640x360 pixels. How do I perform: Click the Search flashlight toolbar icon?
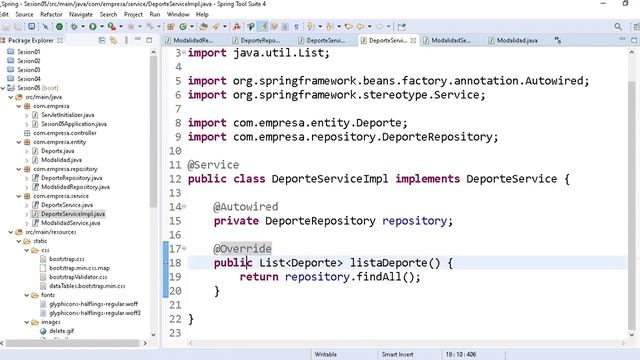pyautogui.click(x=216, y=27)
